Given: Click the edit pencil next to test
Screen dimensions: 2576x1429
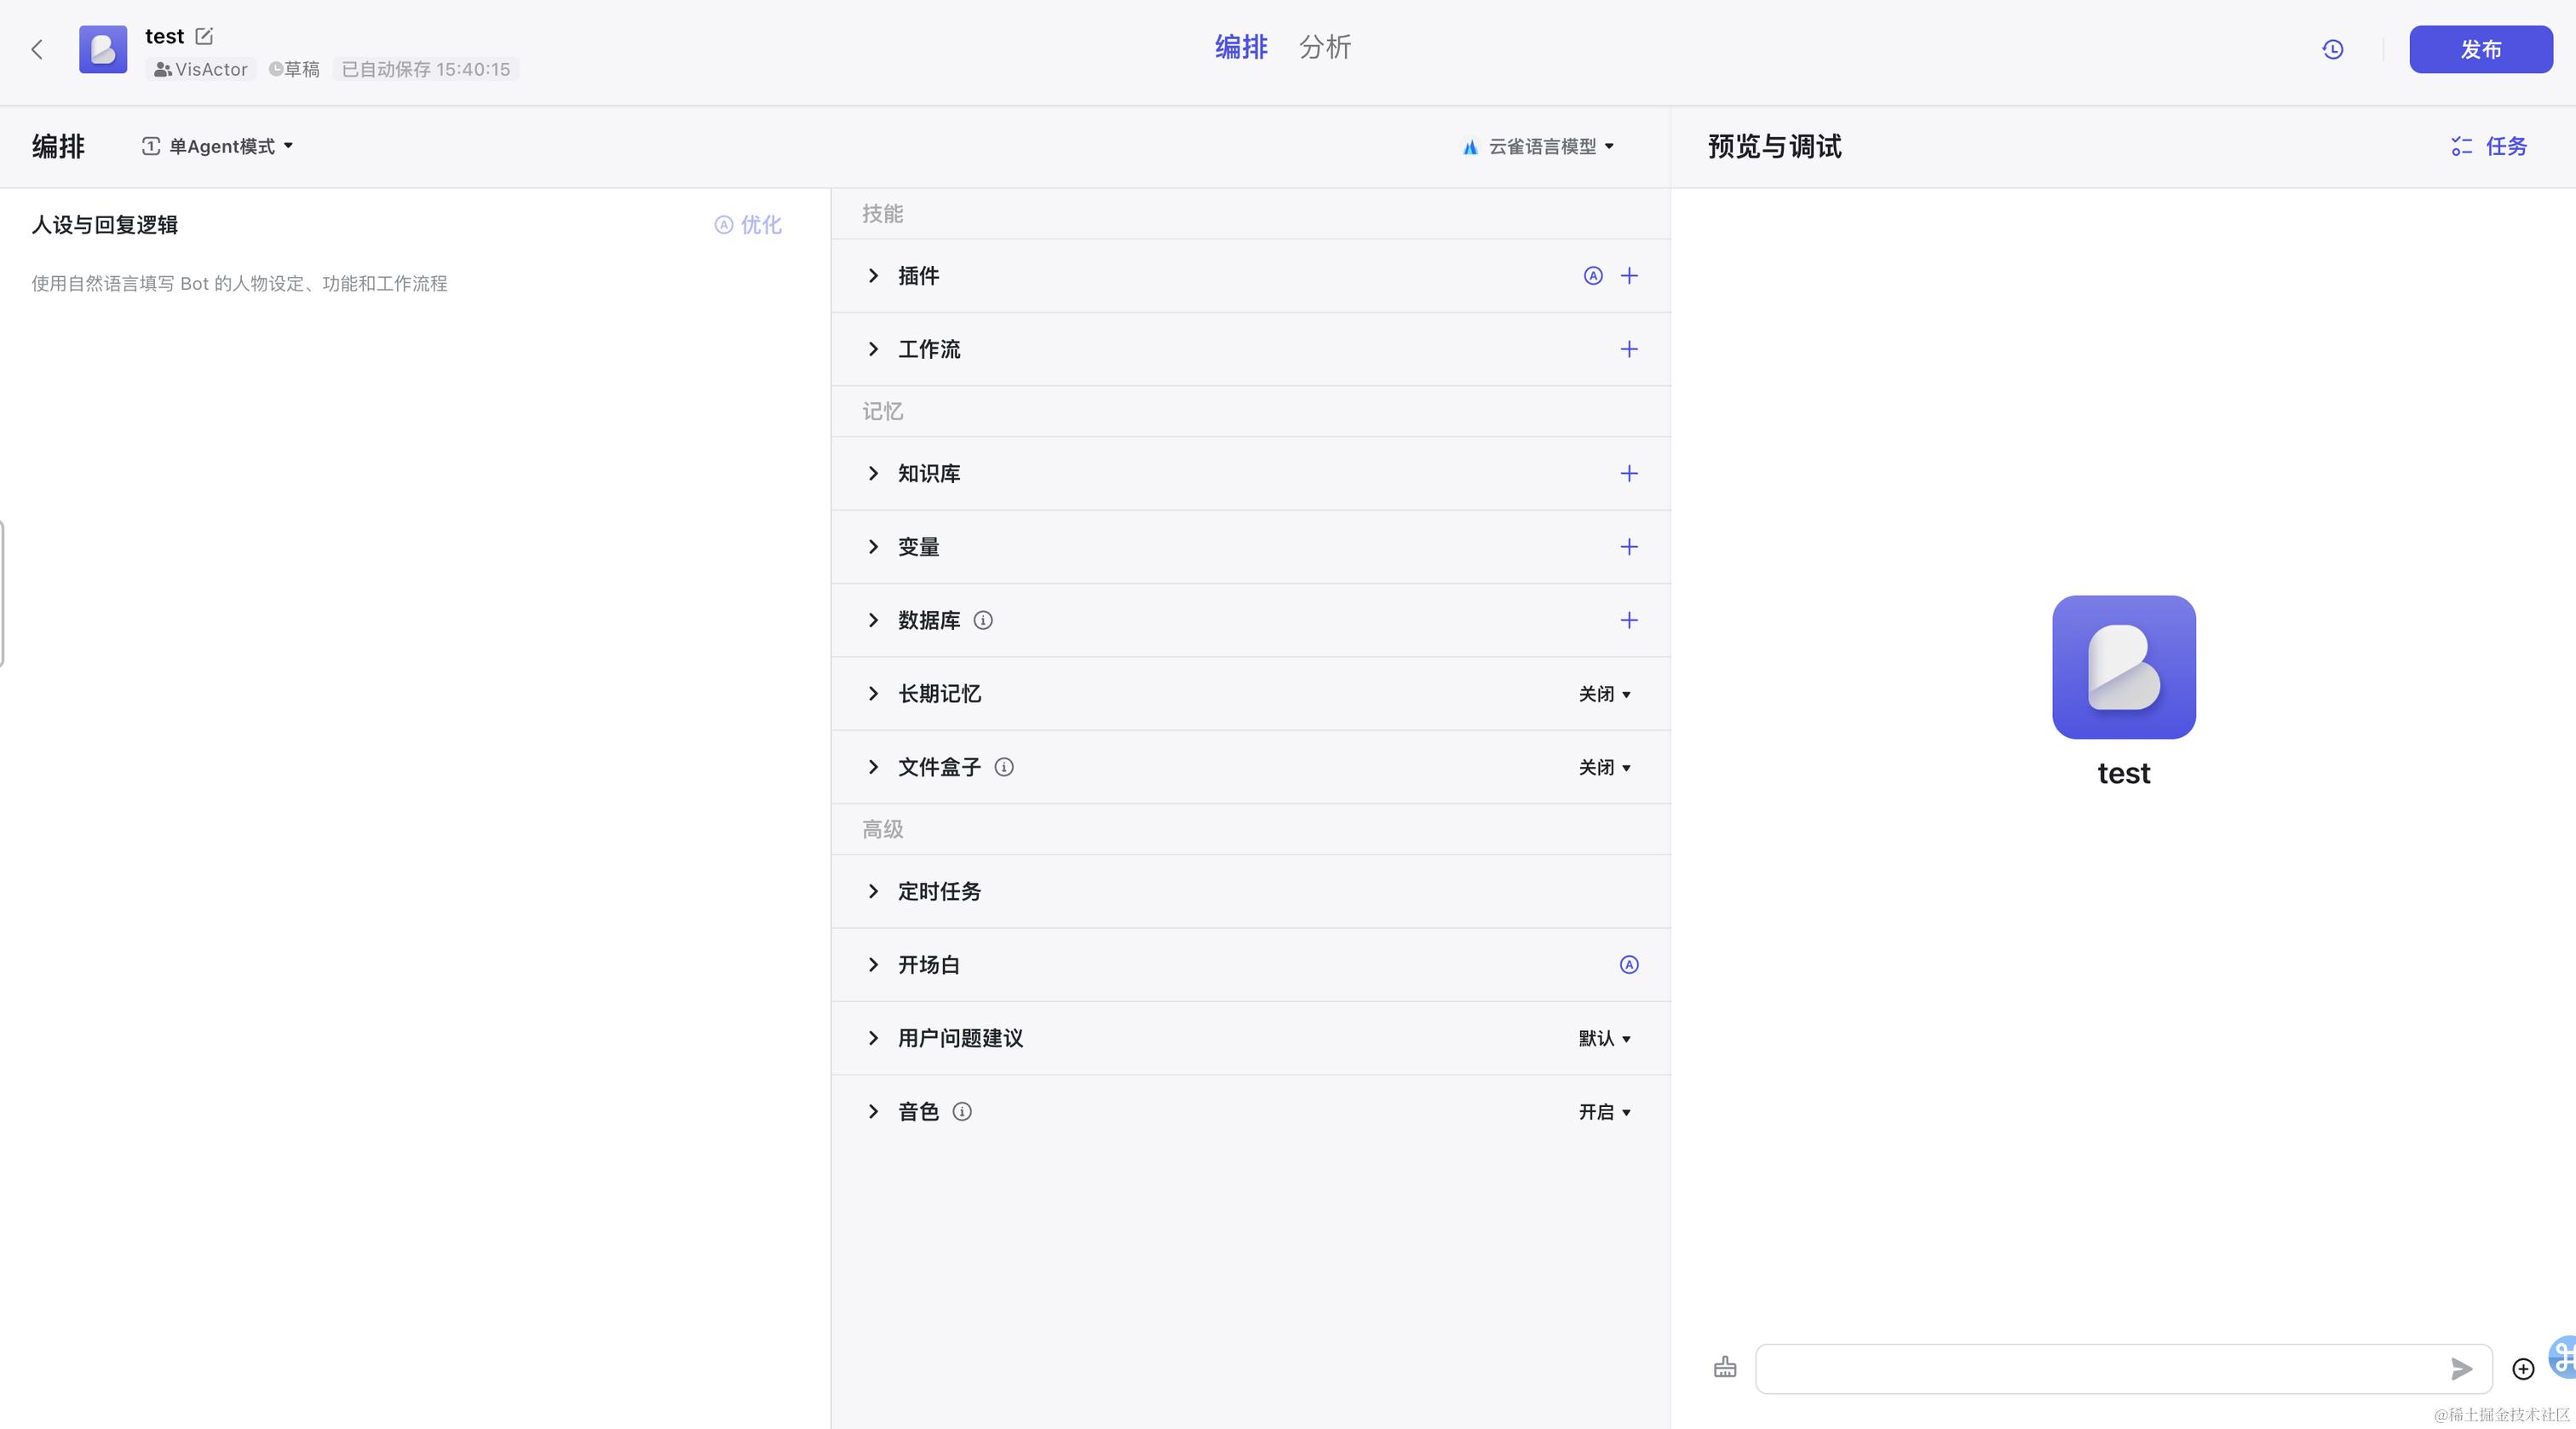Looking at the screenshot, I should [204, 36].
